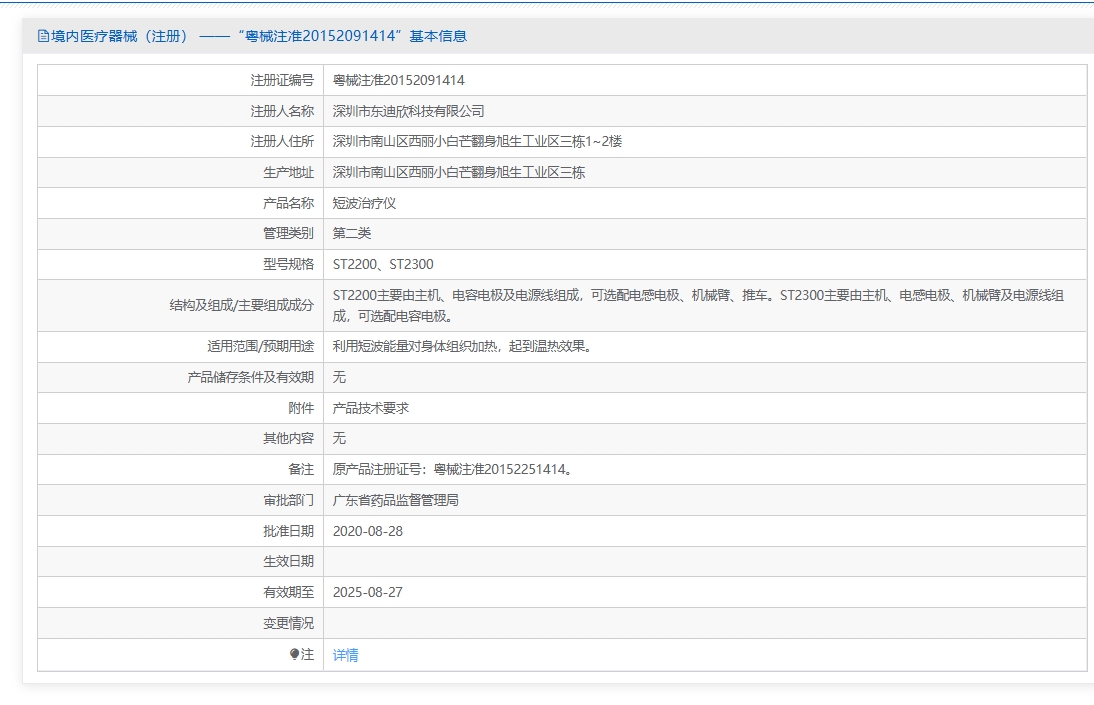Click the 注册证编号 row label
1094x705 pixels.
[x=282, y=80]
